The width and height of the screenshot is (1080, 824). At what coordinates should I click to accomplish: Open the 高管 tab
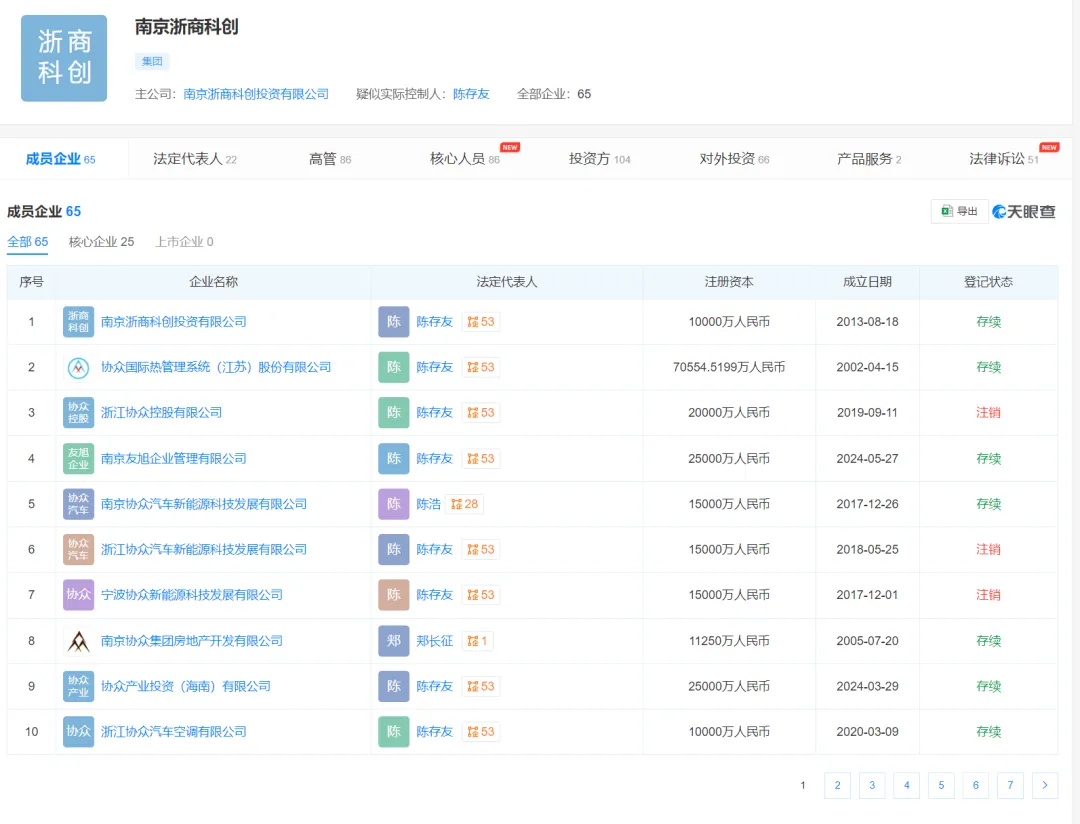tap(330, 159)
